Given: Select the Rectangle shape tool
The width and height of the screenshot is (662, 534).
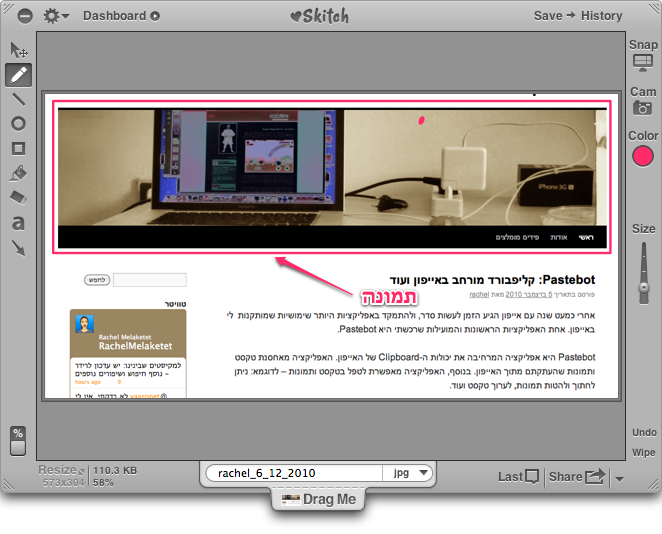Looking at the screenshot, I should click(x=18, y=148).
